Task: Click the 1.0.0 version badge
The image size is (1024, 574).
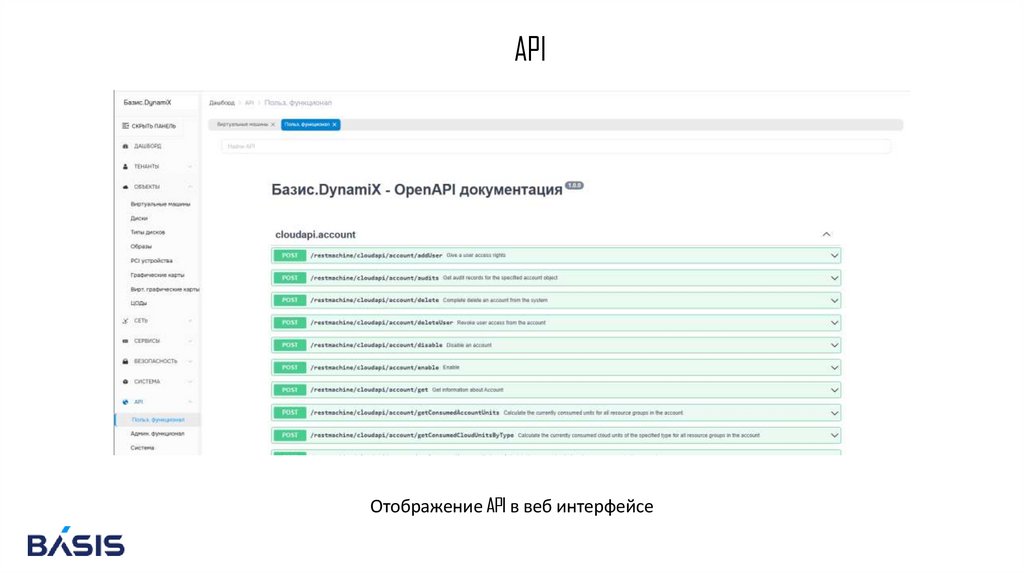Action: 574,185
